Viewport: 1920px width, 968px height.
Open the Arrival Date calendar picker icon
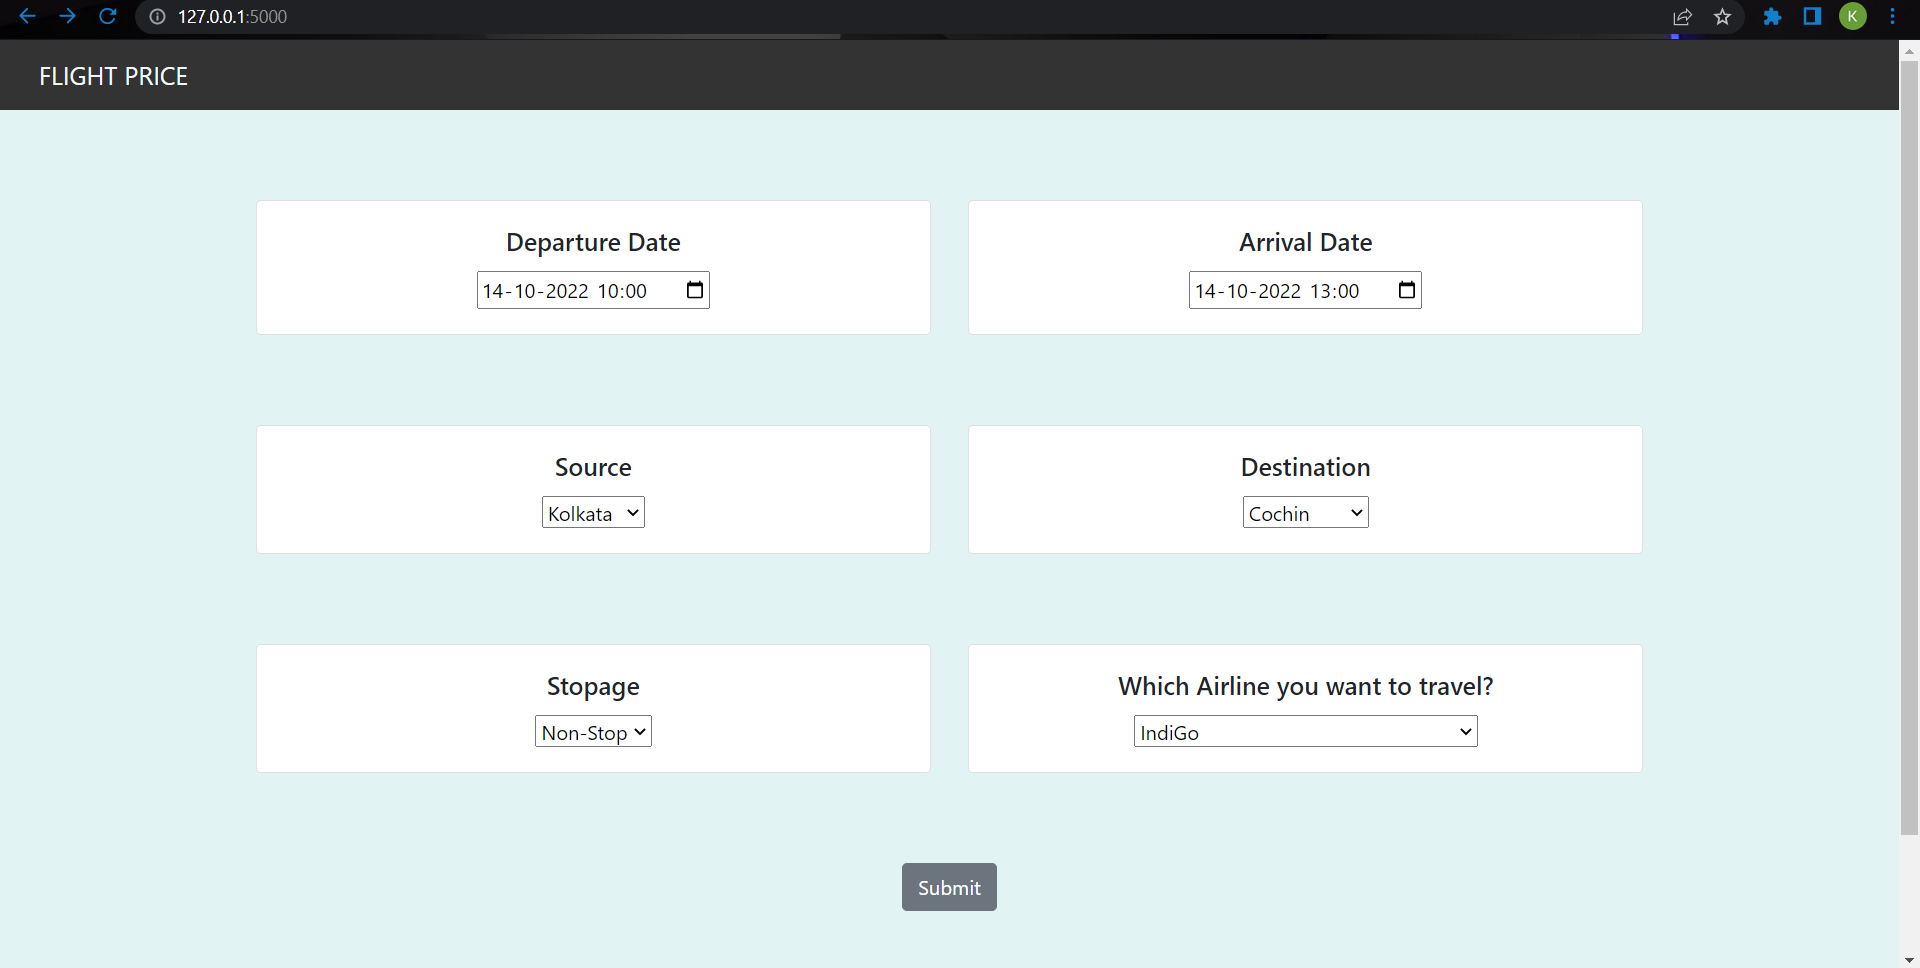click(1406, 290)
